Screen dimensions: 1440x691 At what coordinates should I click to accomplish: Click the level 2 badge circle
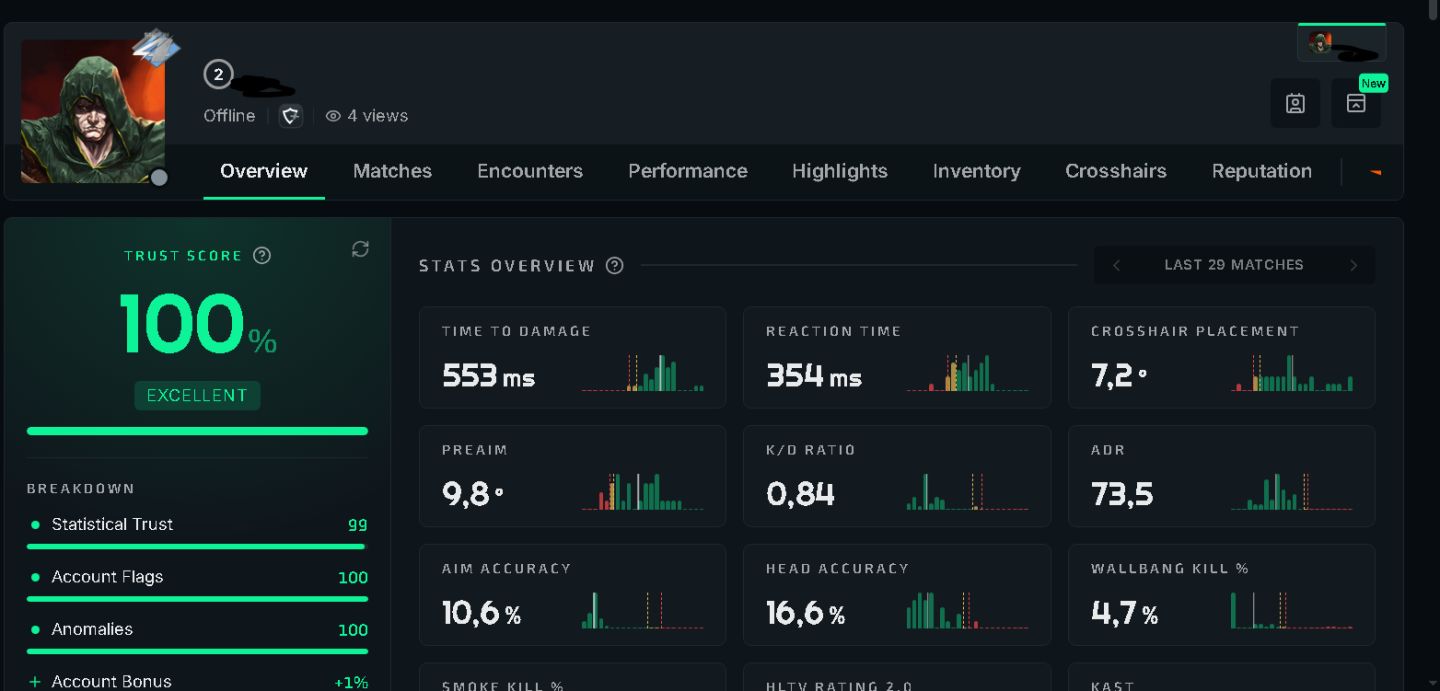218,74
